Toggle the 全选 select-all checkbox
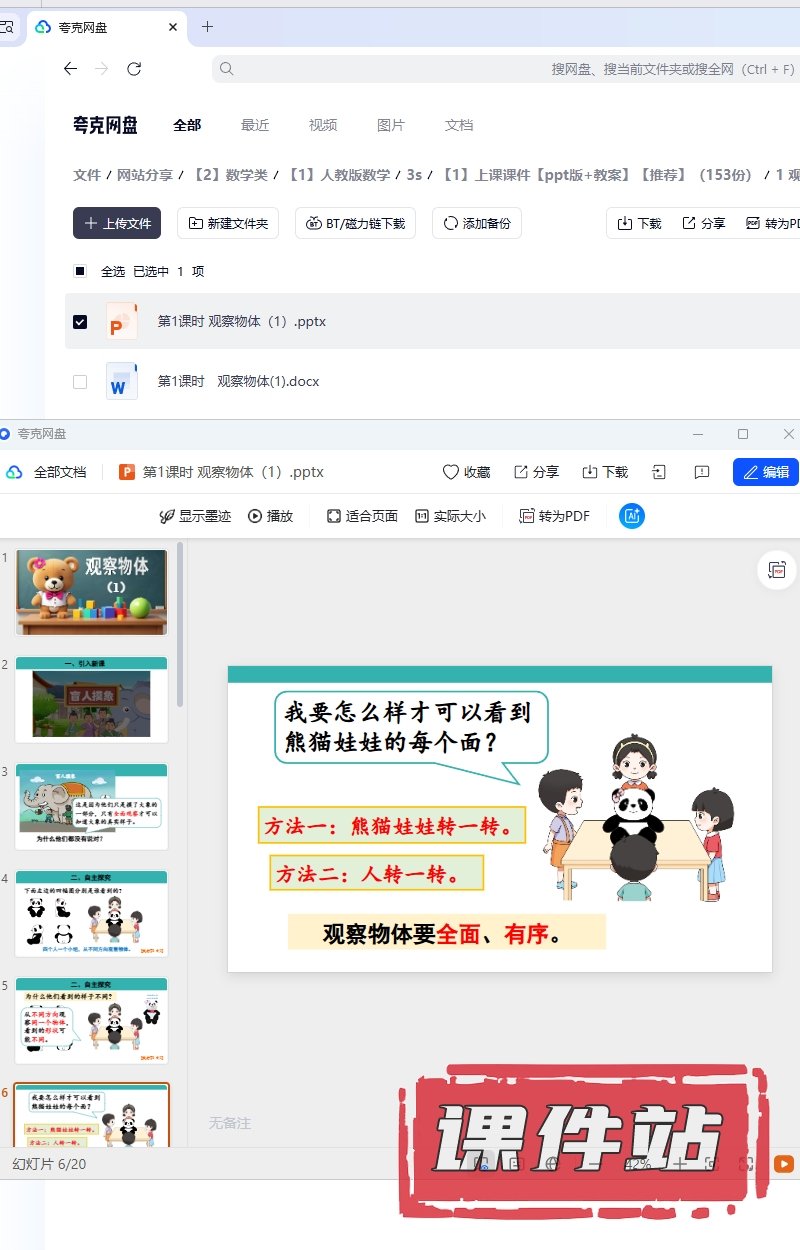Image resolution: width=800 pixels, height=1250 pixels. point(80,271)
